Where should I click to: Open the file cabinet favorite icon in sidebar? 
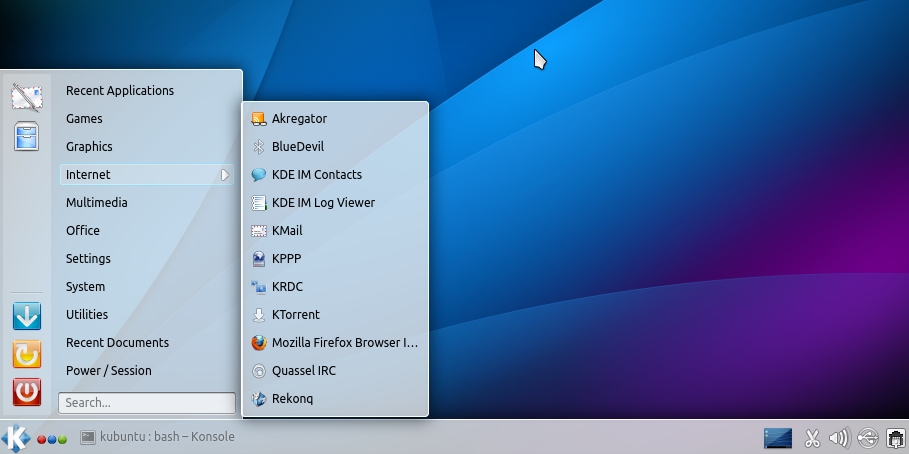point(27,136)
